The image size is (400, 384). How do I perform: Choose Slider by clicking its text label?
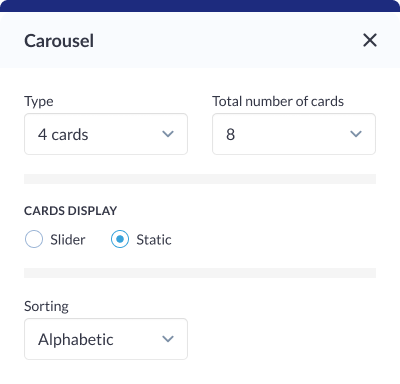point(68,240)
